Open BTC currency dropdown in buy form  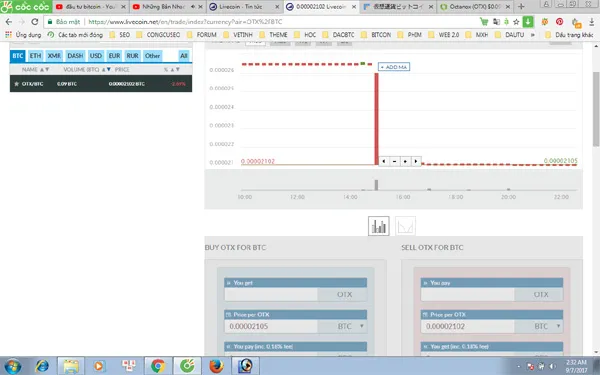pos(362,326)
